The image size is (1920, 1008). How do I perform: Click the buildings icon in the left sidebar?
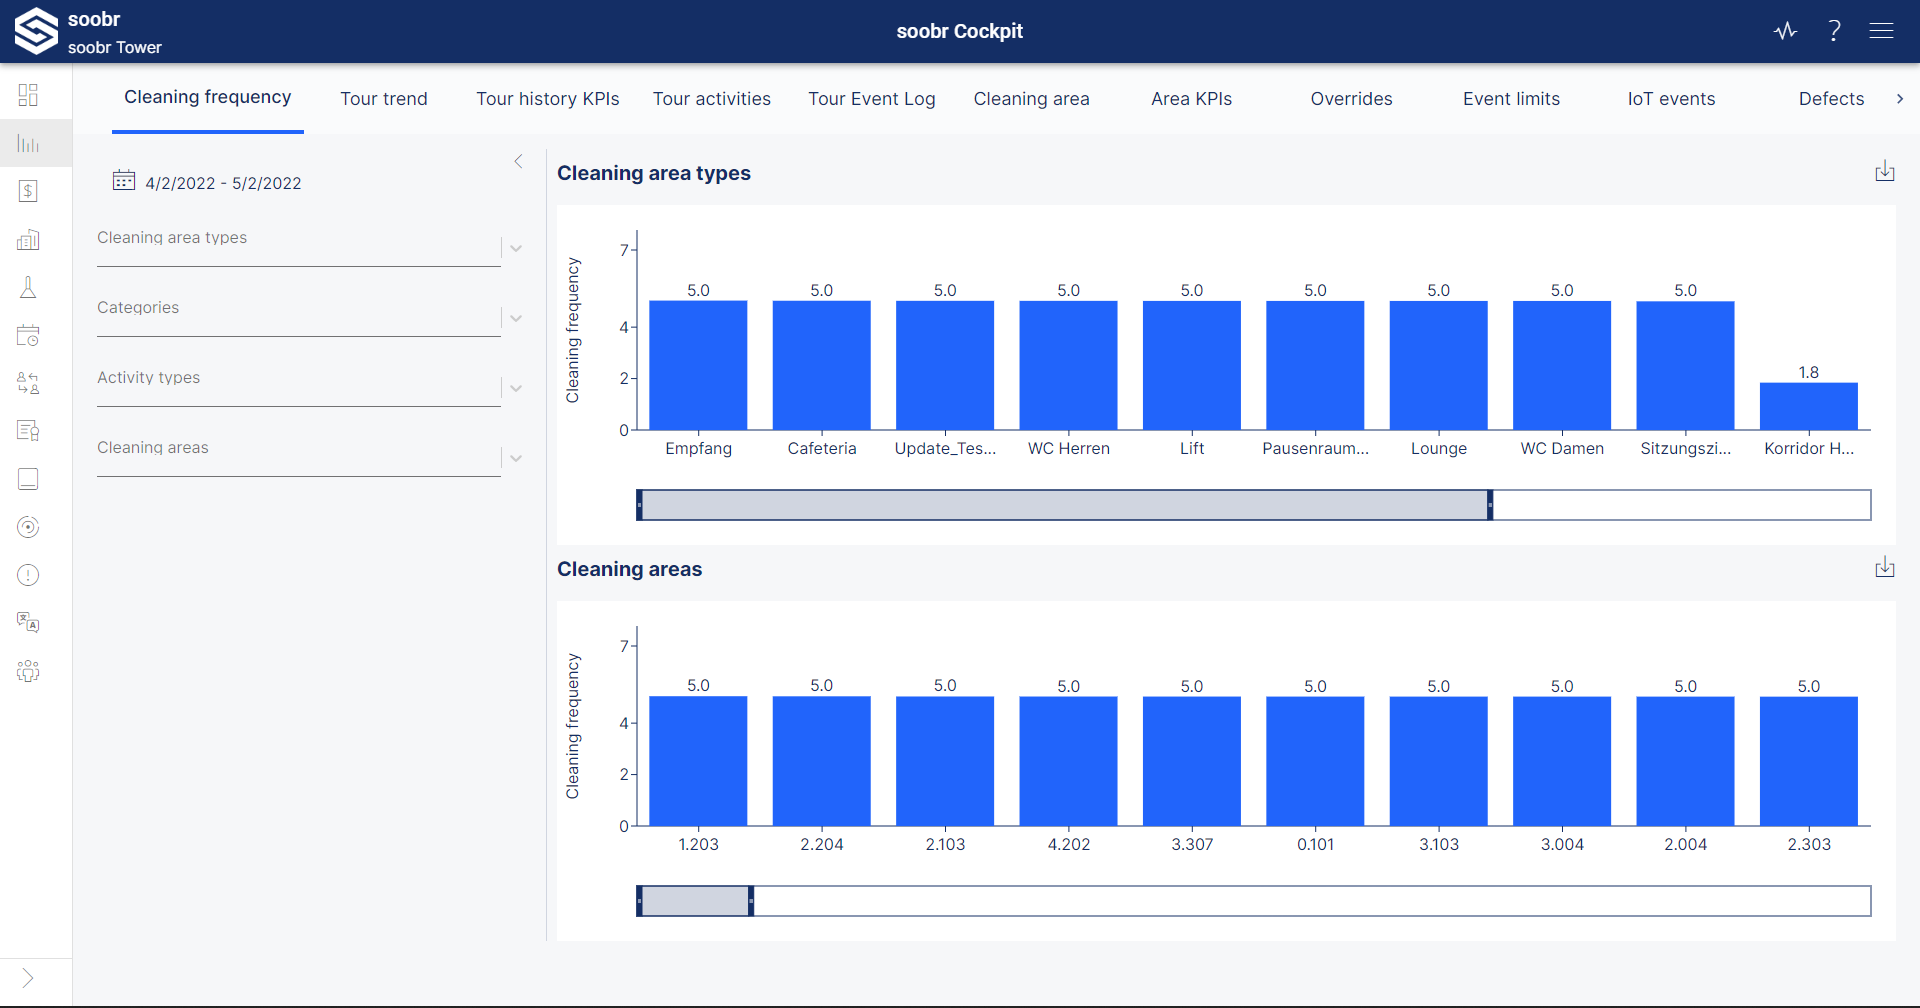pos(28,239)
